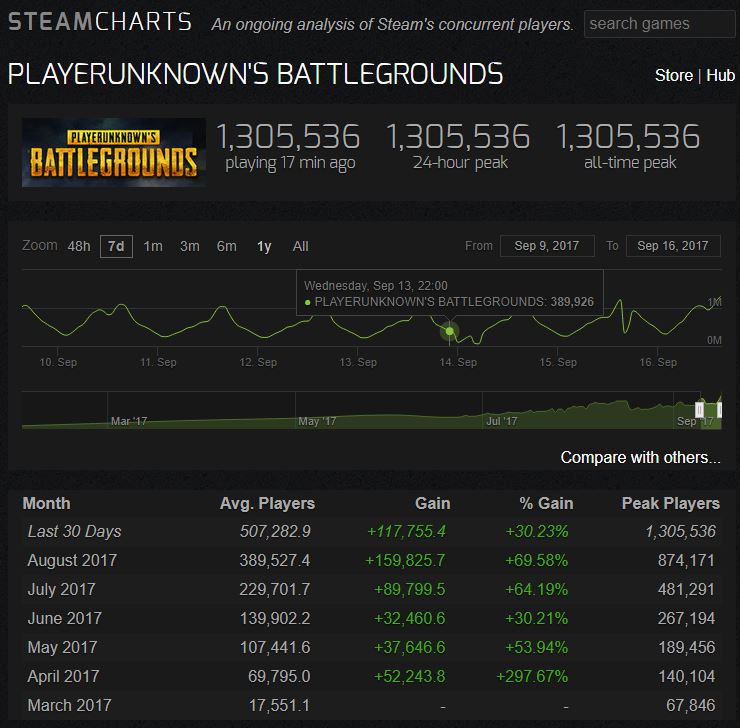Click the 14. Sep axis label
740x728 pixels.
pyautogui.click(x=458, y=362)
